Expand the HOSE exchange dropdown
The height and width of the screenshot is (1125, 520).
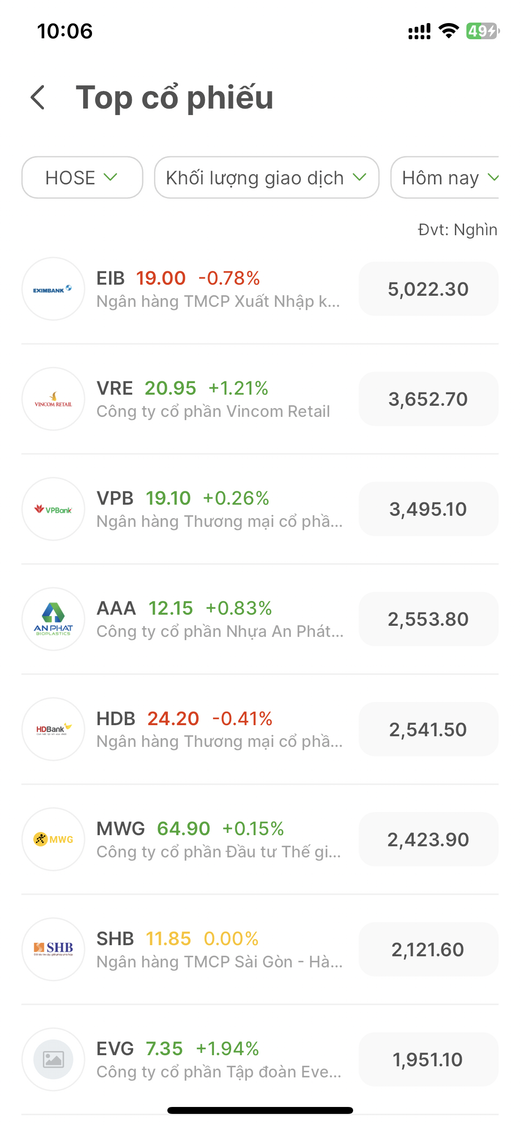[82, 177]
